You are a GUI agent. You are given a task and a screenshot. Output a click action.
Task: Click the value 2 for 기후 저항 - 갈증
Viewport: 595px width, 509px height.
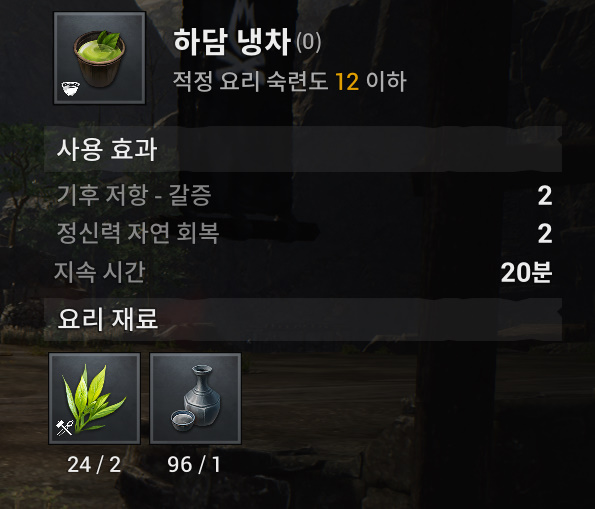[x=545, y=196]
